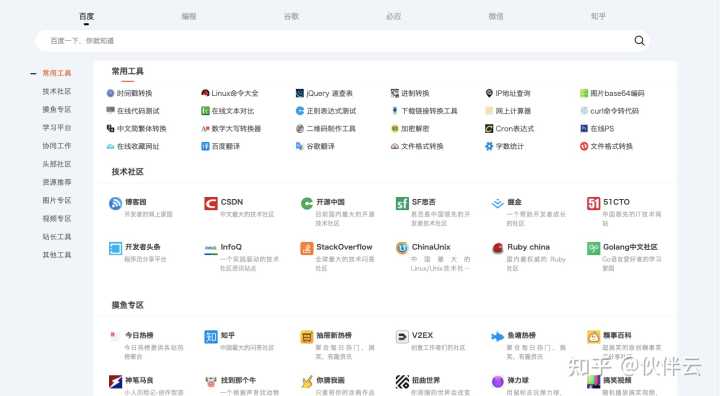Click the purple 弹力球 ball icon
The image size is (720, 396).
(x=497, y=381)
